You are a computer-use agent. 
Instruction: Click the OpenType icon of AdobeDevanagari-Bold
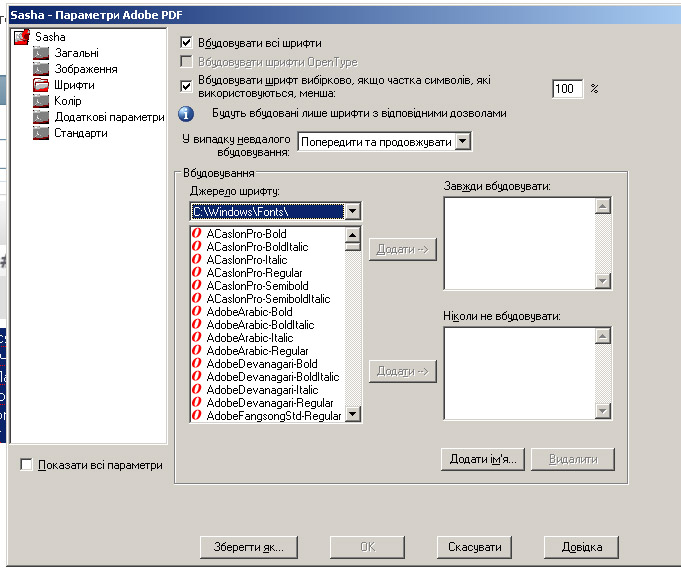197,363
